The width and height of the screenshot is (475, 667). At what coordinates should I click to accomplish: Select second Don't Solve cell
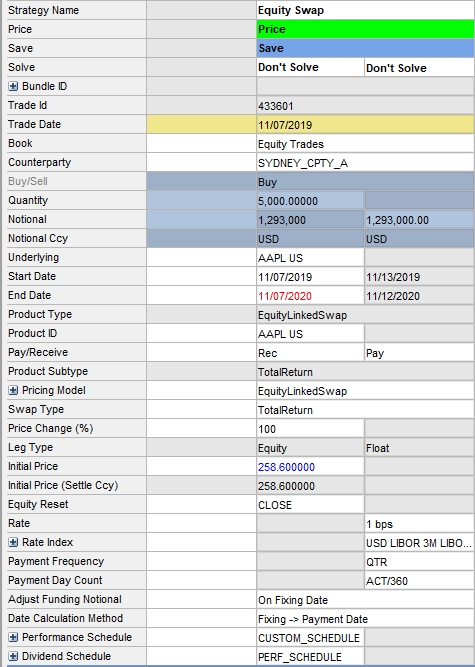coord(419,67)
